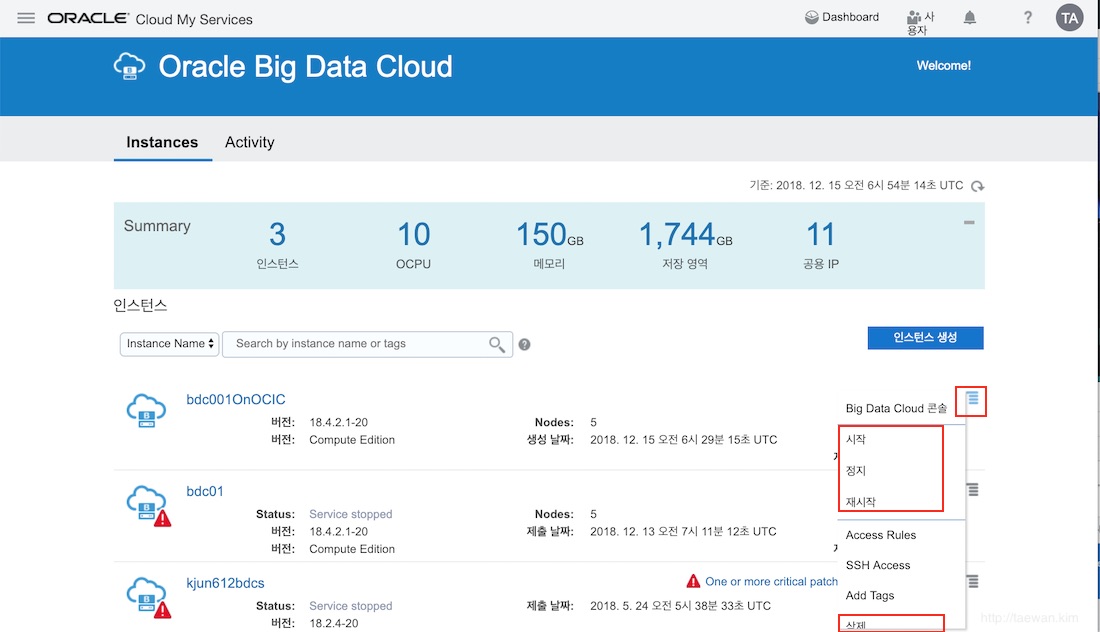Click the kjun612bdcs Service stopped status
Viewport: 1100px width, 632px height.
coord(351,606)
